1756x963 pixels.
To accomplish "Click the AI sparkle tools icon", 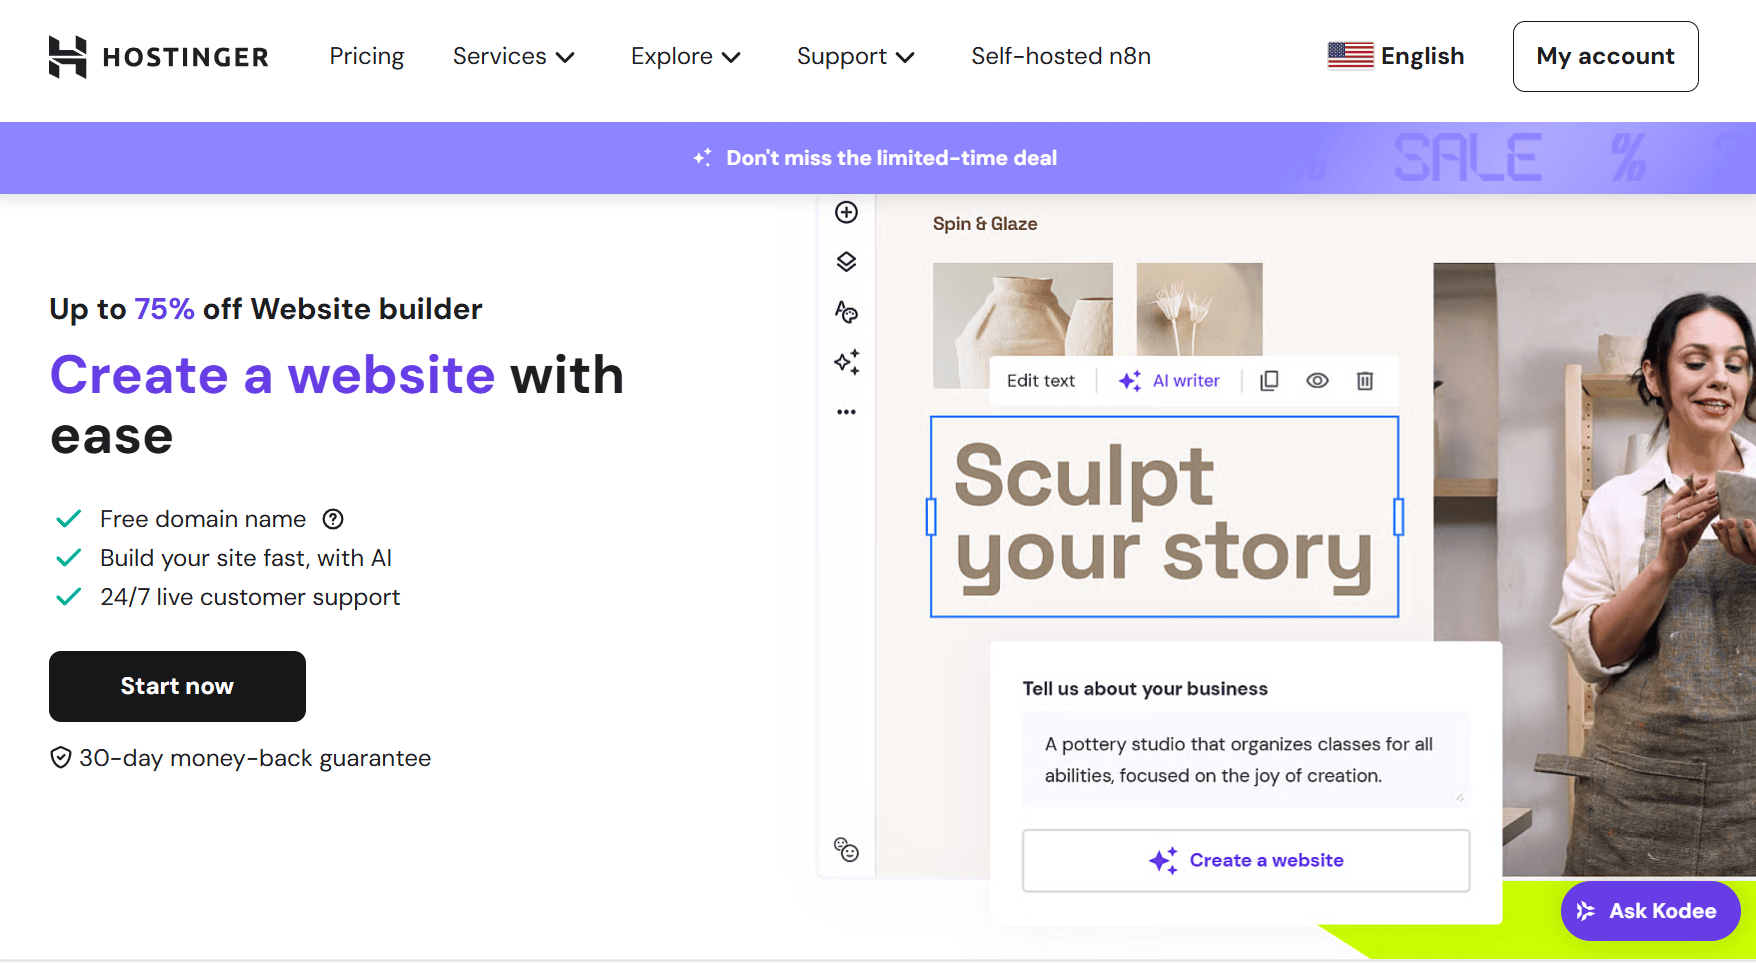I will click(846, 362).
